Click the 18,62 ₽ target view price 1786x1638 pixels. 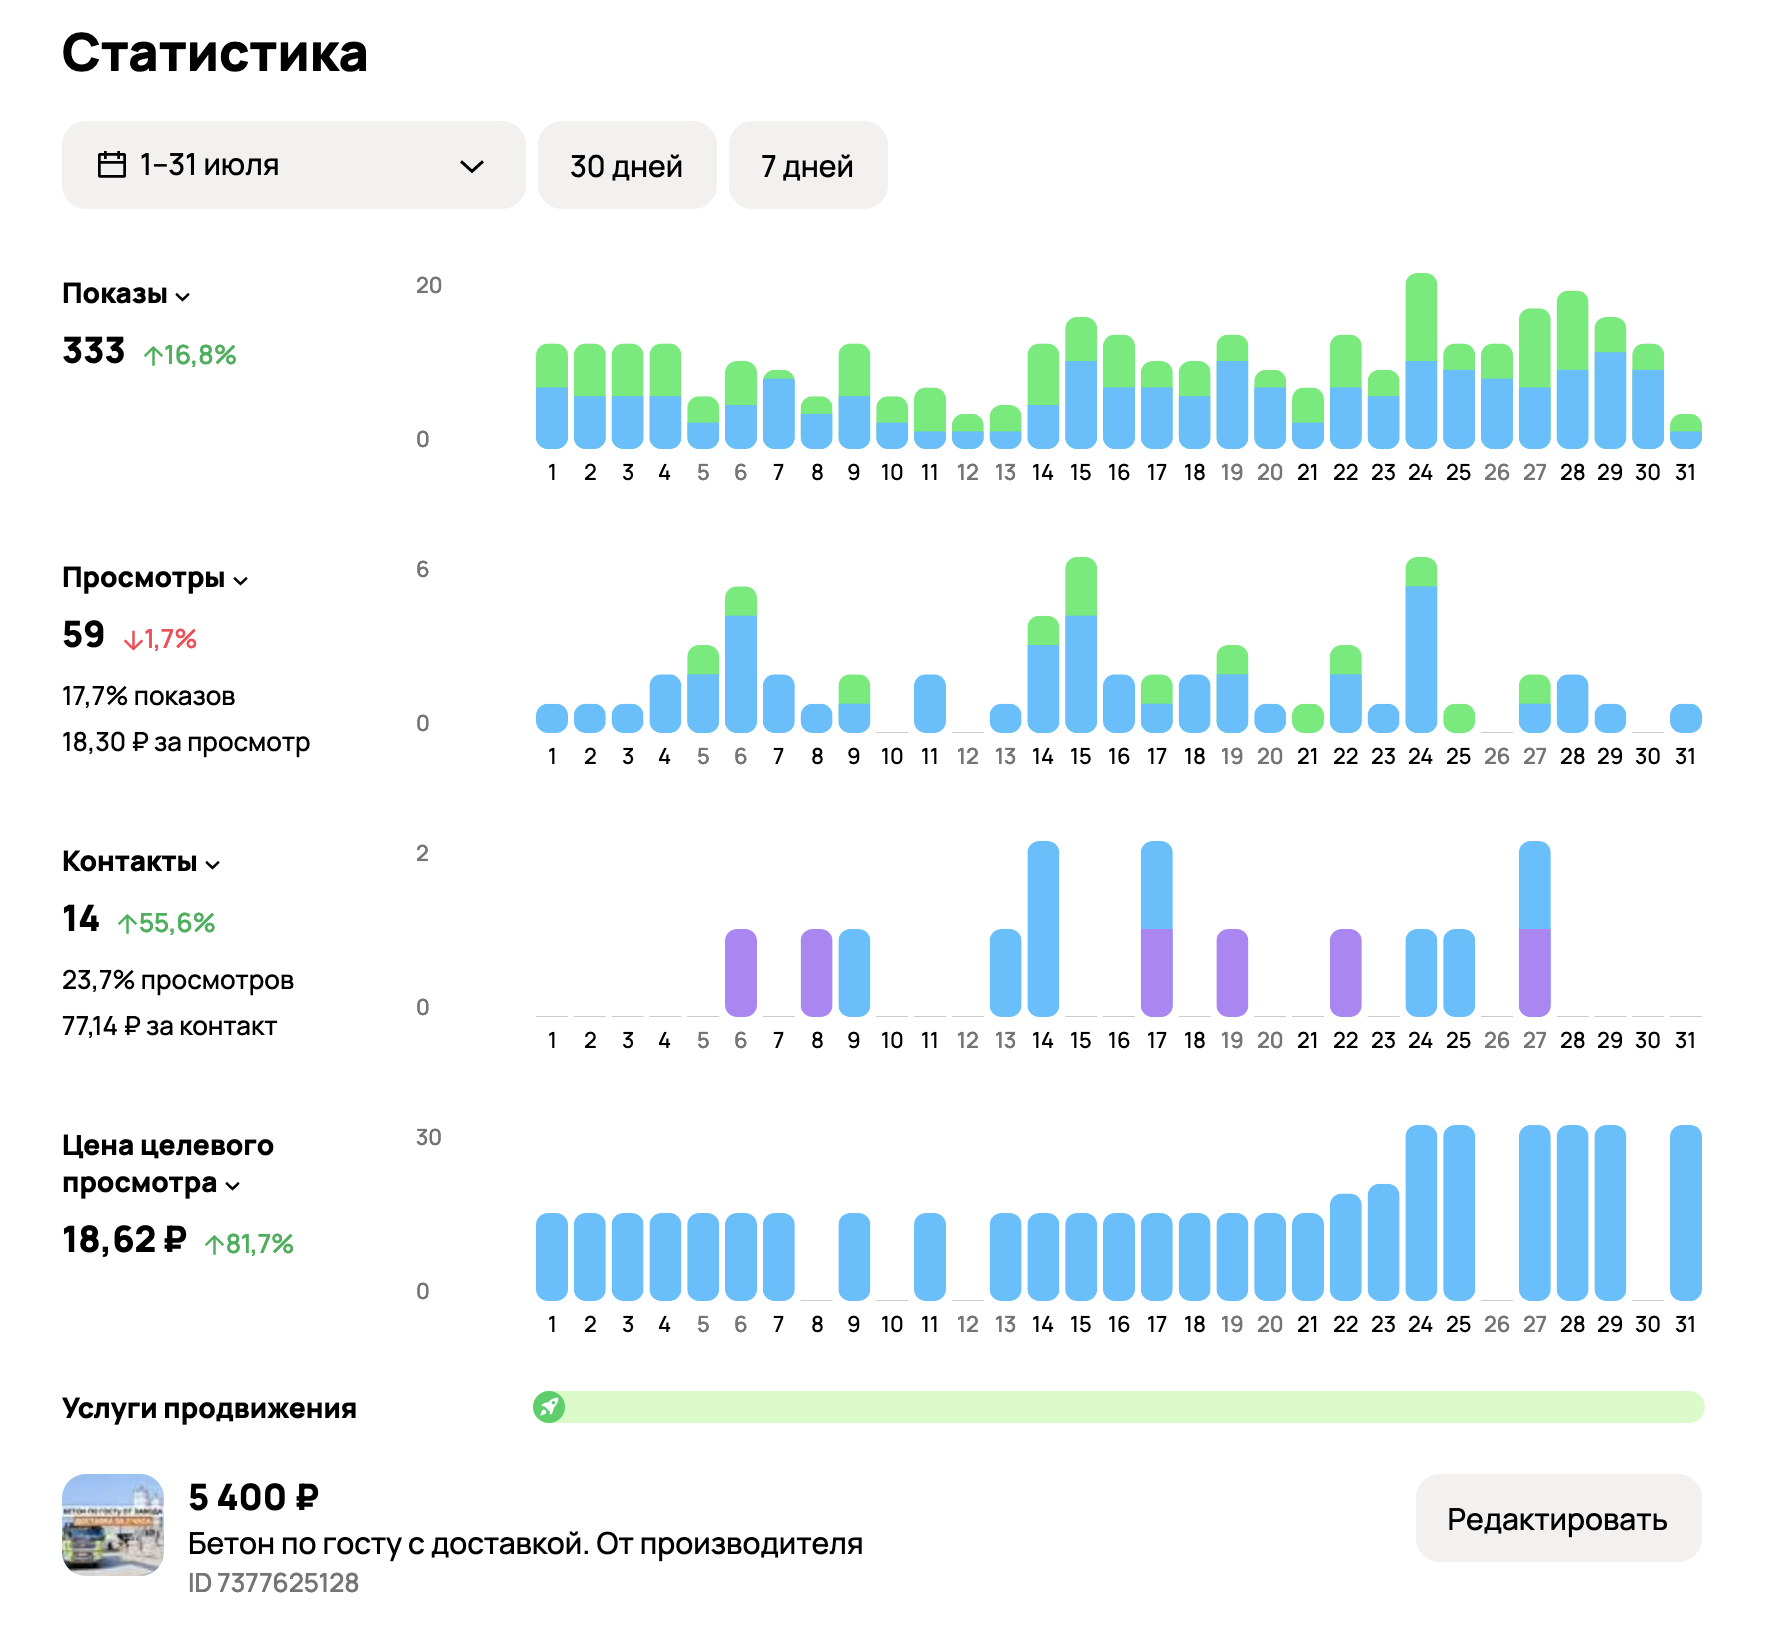pyautogui.click(x=125, y=1240)
